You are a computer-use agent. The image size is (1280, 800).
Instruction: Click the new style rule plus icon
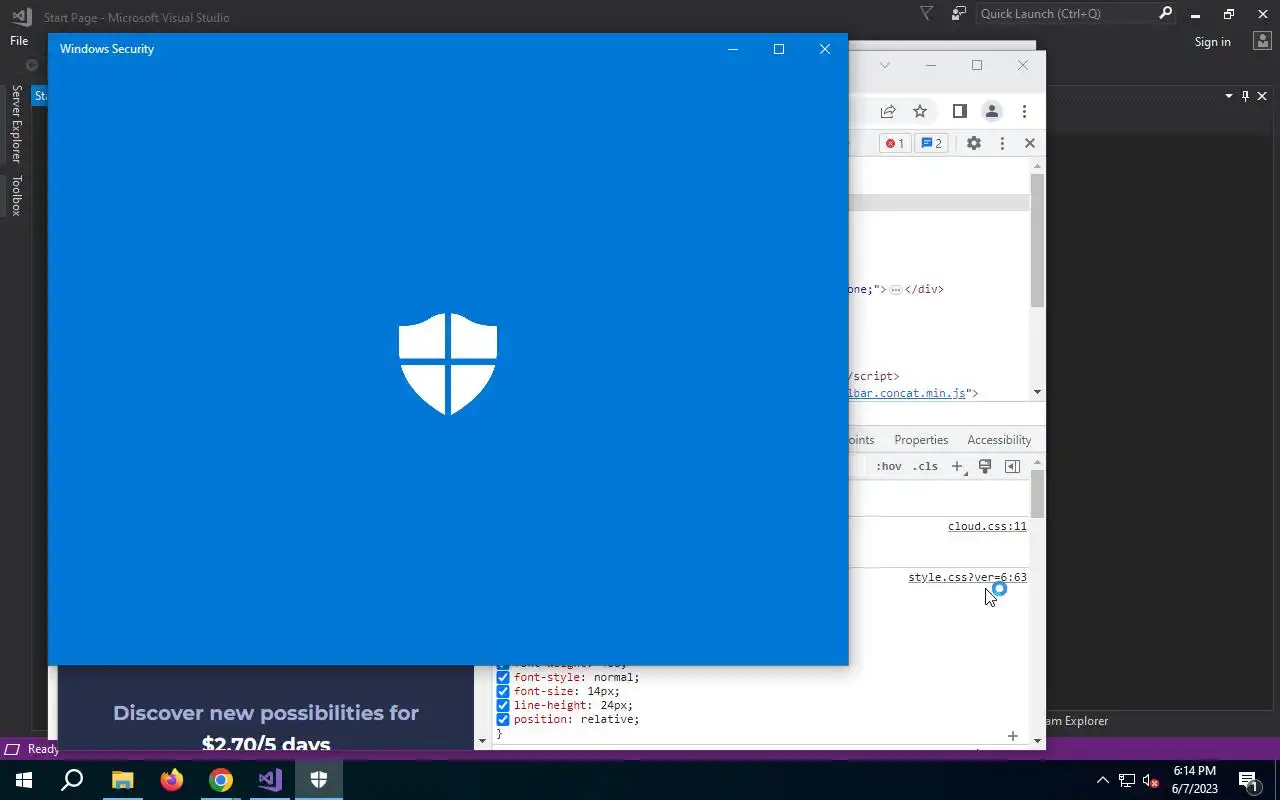pos(957,466)
